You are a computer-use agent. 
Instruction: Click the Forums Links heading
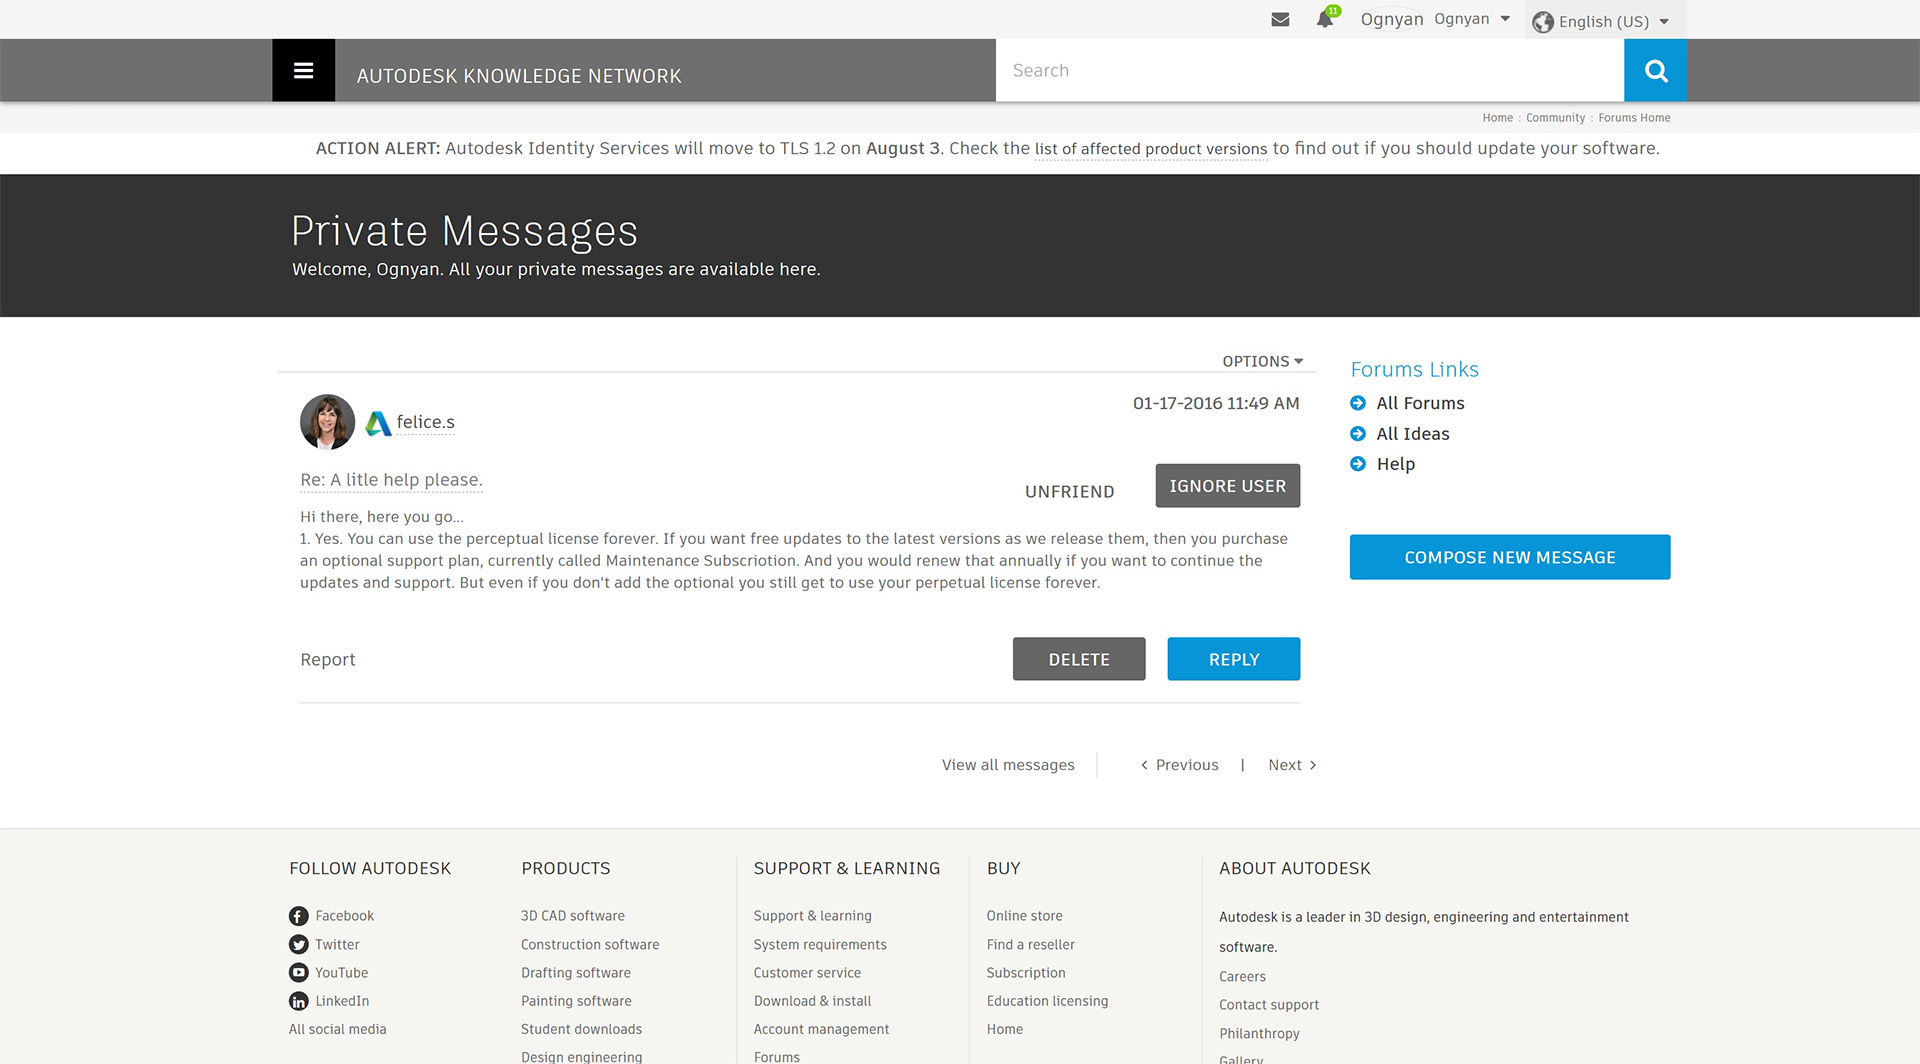(x=1414, y=369)
